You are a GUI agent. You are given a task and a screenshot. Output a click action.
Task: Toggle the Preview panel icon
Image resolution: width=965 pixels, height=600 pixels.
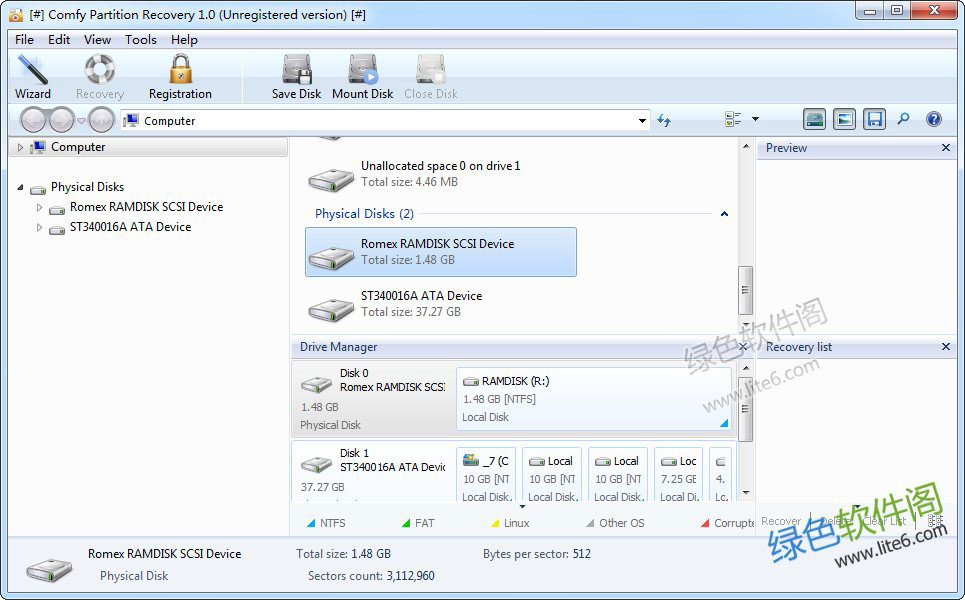(x=844, y=119)
